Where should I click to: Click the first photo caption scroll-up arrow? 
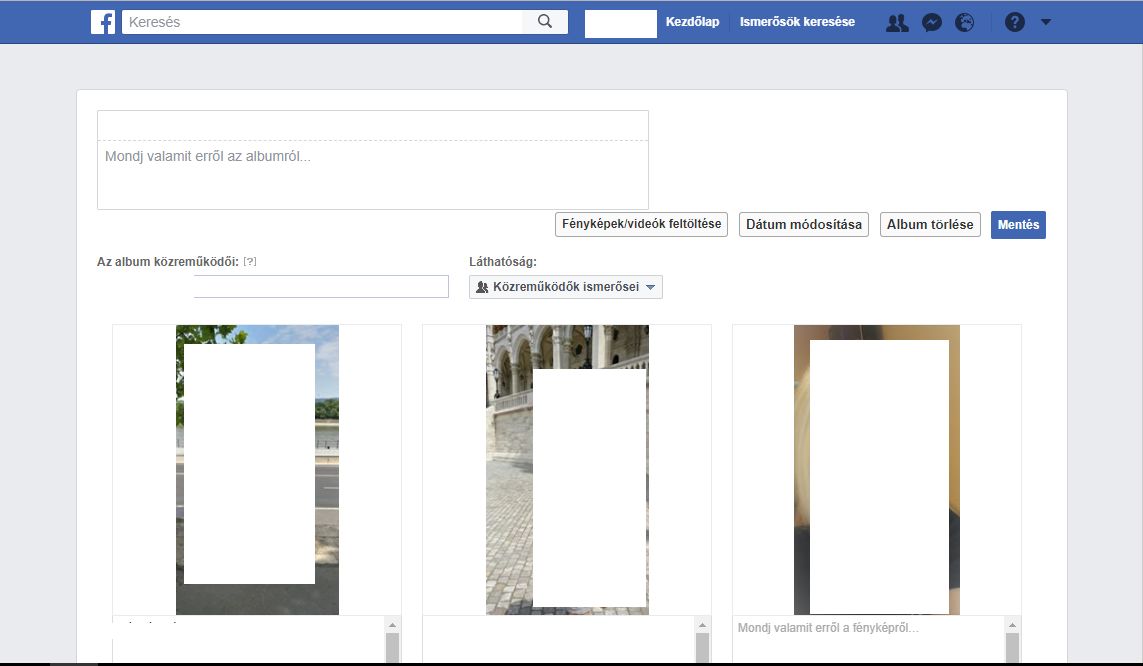[392, 625]
